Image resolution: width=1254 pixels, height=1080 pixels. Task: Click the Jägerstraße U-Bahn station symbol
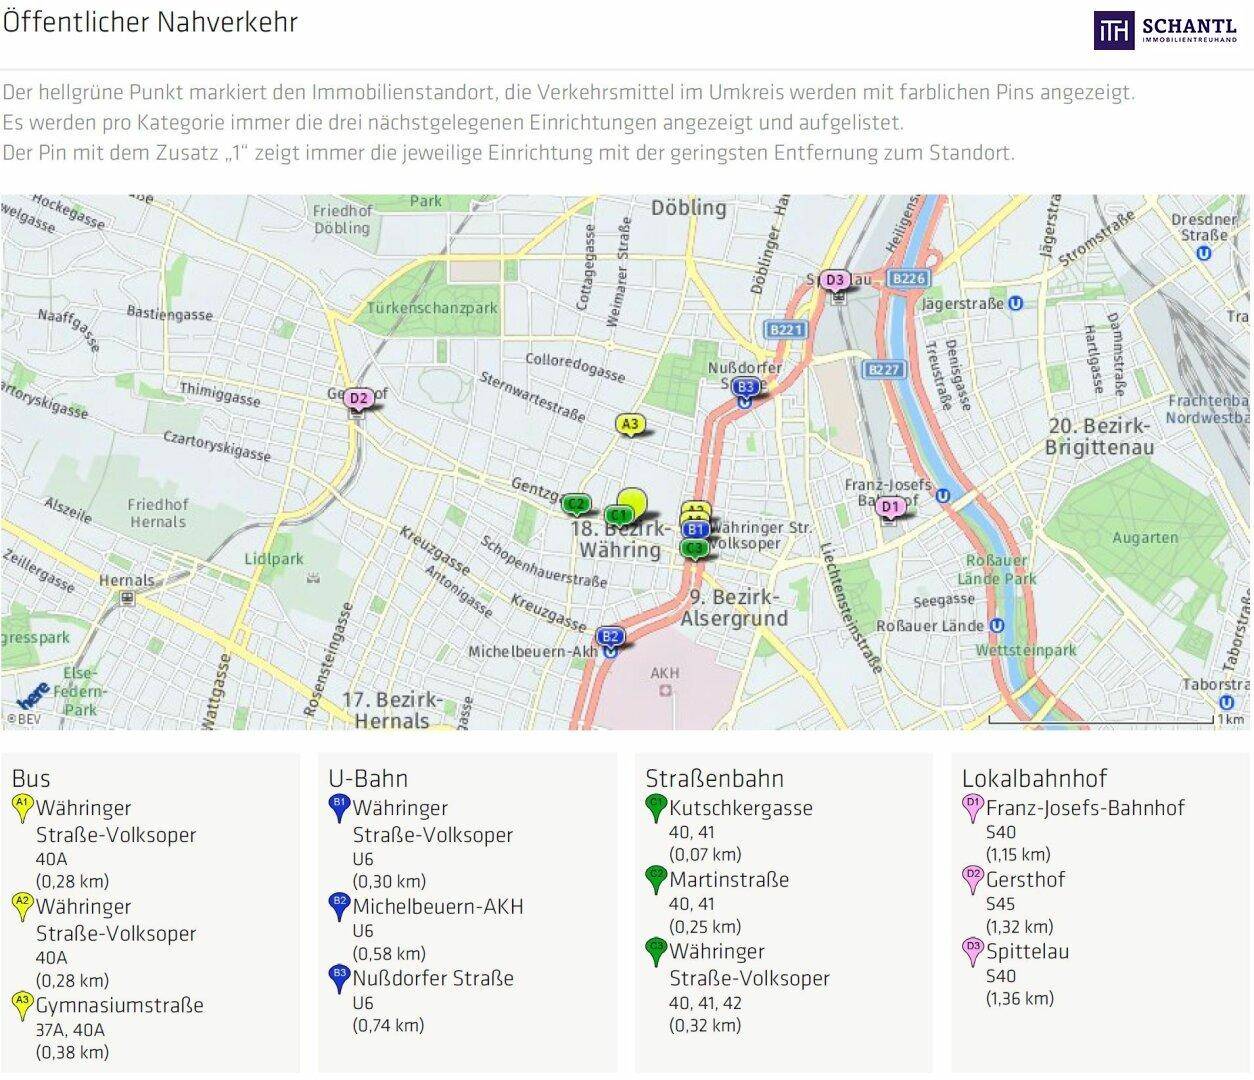point(1016,303)
